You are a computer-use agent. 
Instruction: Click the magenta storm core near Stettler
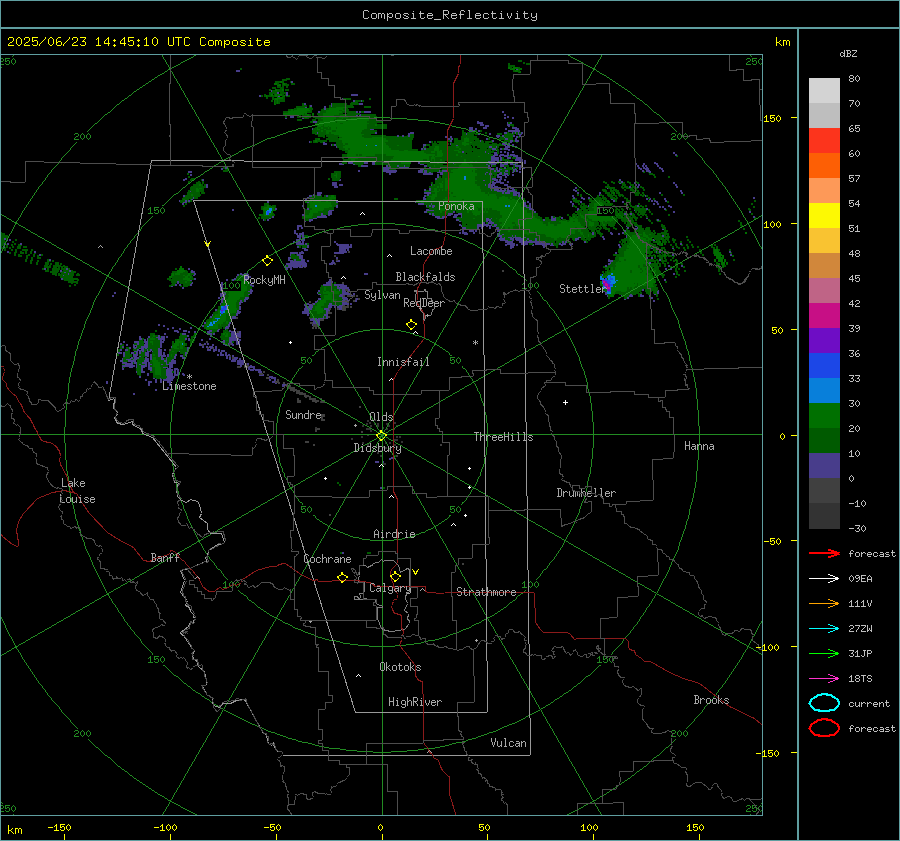pyautogui.click(x=605, y=284)
